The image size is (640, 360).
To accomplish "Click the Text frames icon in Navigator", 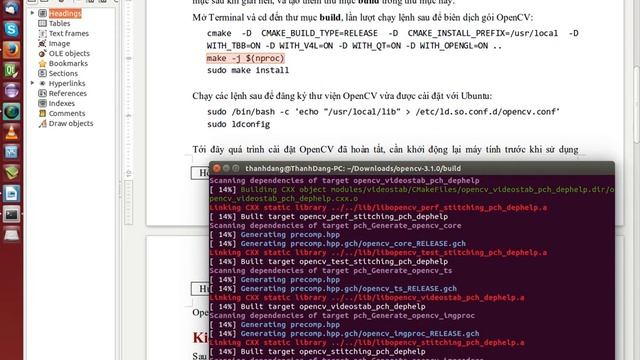I will (42, 33).
